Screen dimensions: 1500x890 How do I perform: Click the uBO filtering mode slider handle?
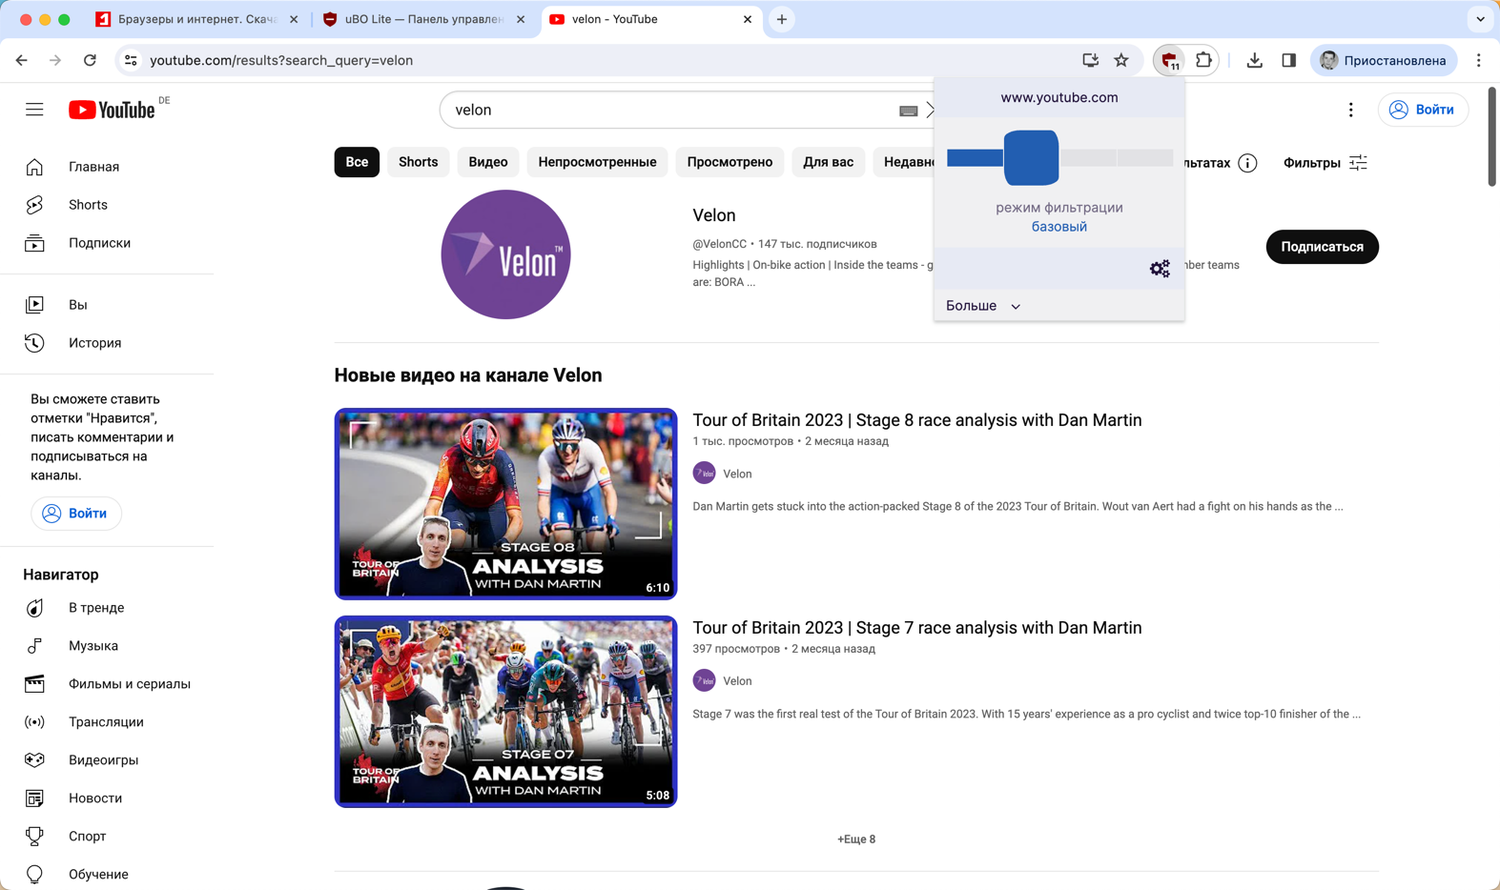[1031, 158]
